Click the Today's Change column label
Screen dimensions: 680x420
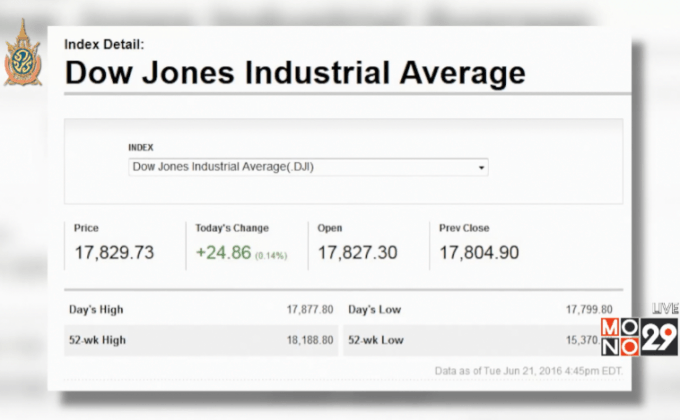pos(232,228)
